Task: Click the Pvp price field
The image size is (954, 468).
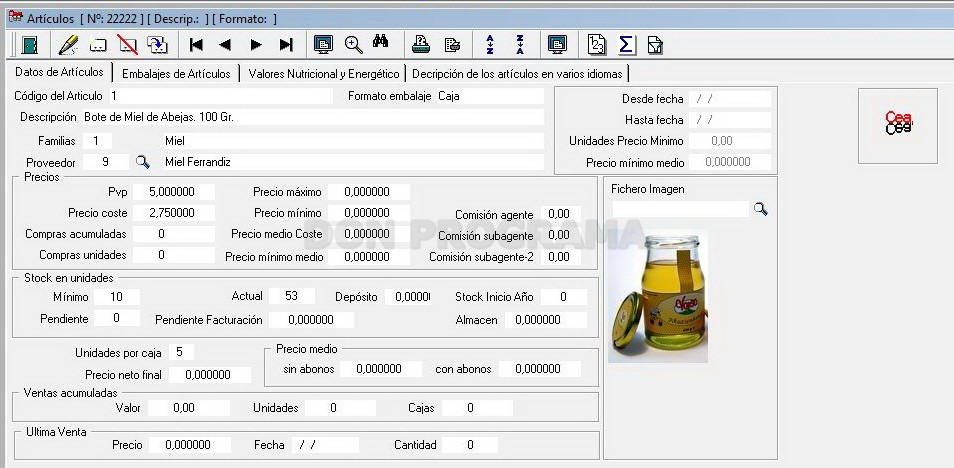Action: pos(173,192)
